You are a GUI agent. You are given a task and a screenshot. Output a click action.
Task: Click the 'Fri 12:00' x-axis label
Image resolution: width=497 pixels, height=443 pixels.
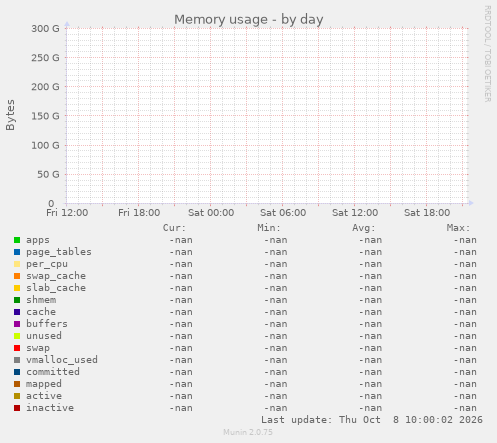click(67, 213)
